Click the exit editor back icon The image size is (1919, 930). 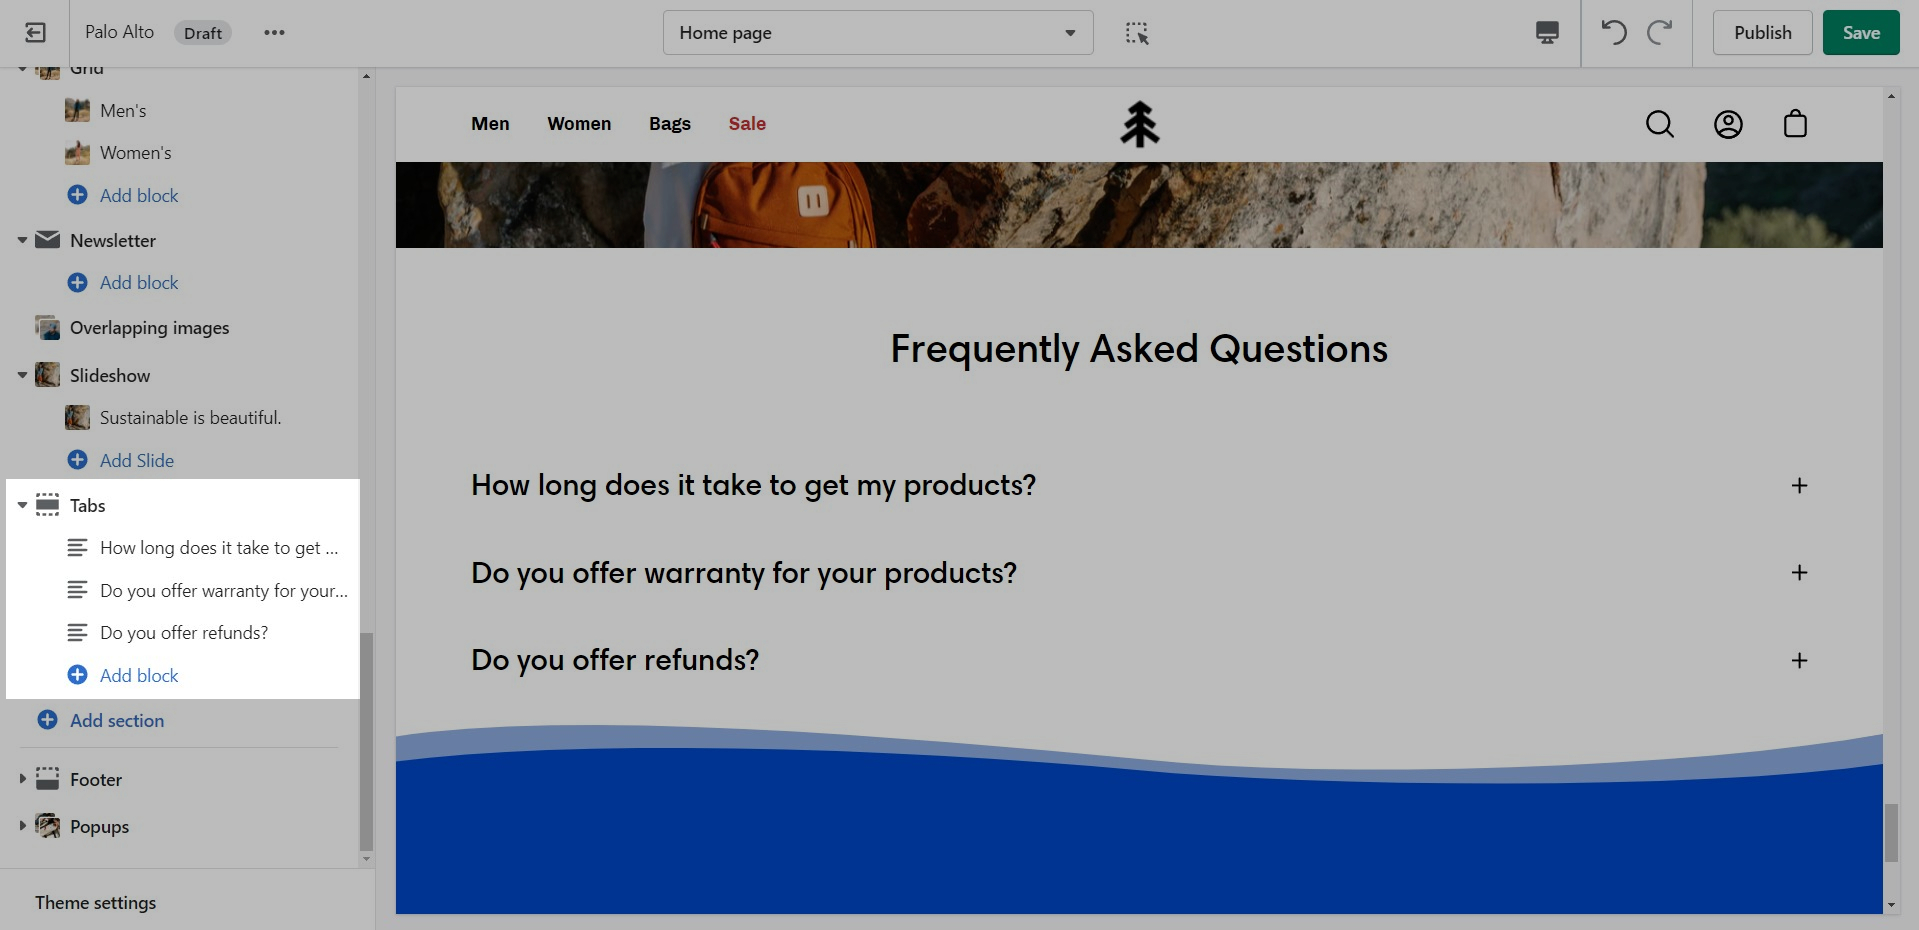coord(35,33)
